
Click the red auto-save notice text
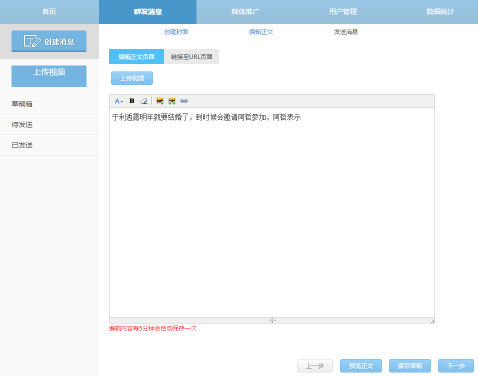[x=153, y=328]
